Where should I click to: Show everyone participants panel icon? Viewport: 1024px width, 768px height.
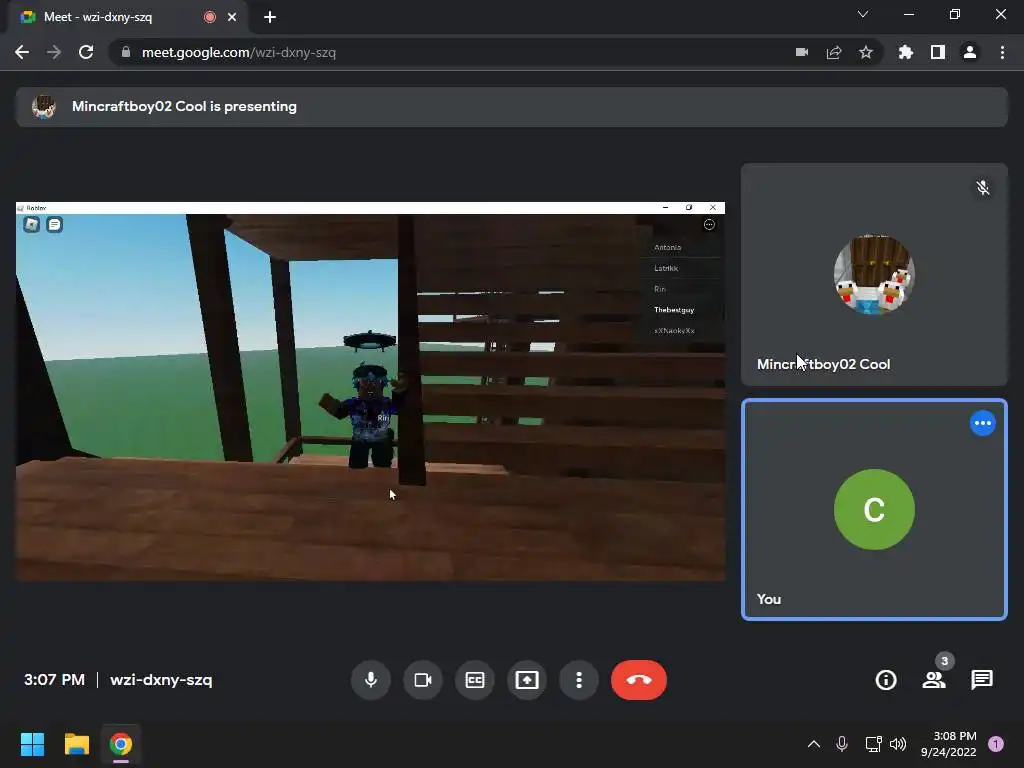(934, 680)
